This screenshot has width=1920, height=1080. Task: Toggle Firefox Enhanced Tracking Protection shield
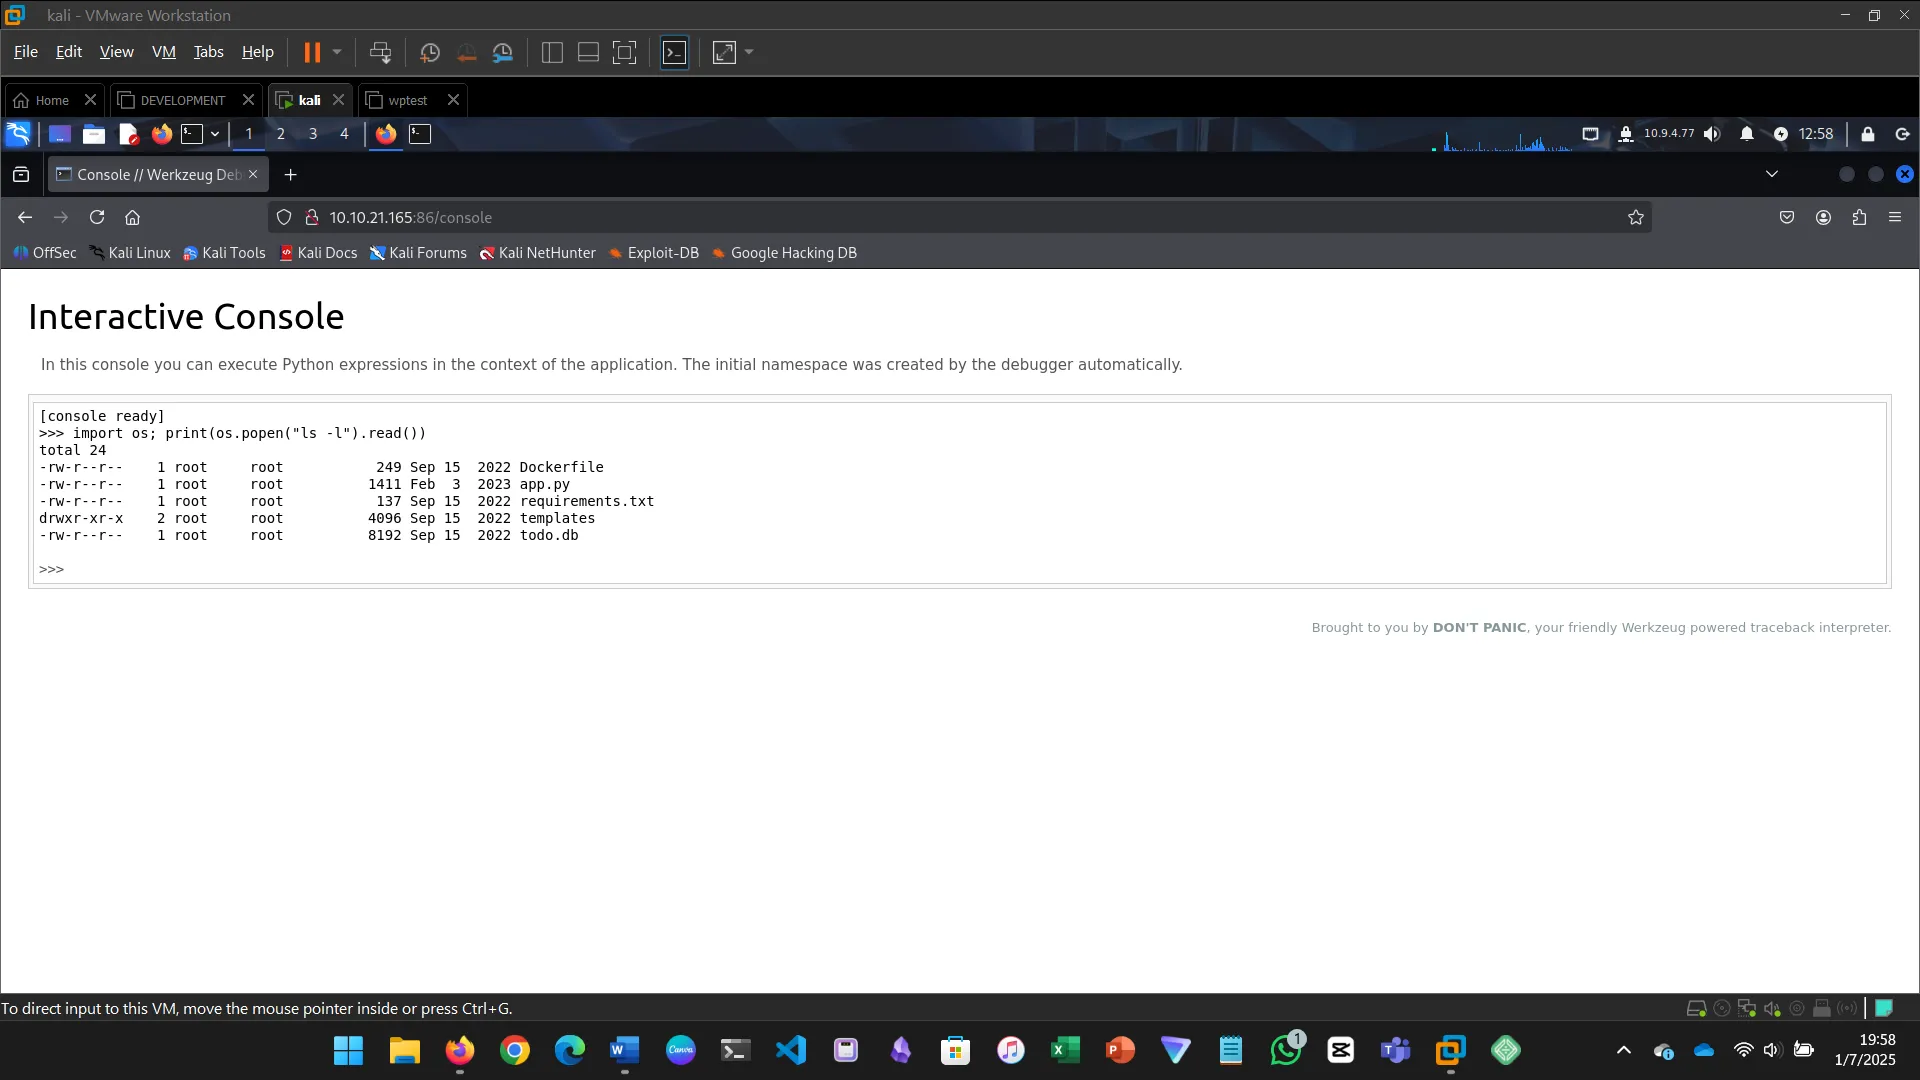pos(285,217)
